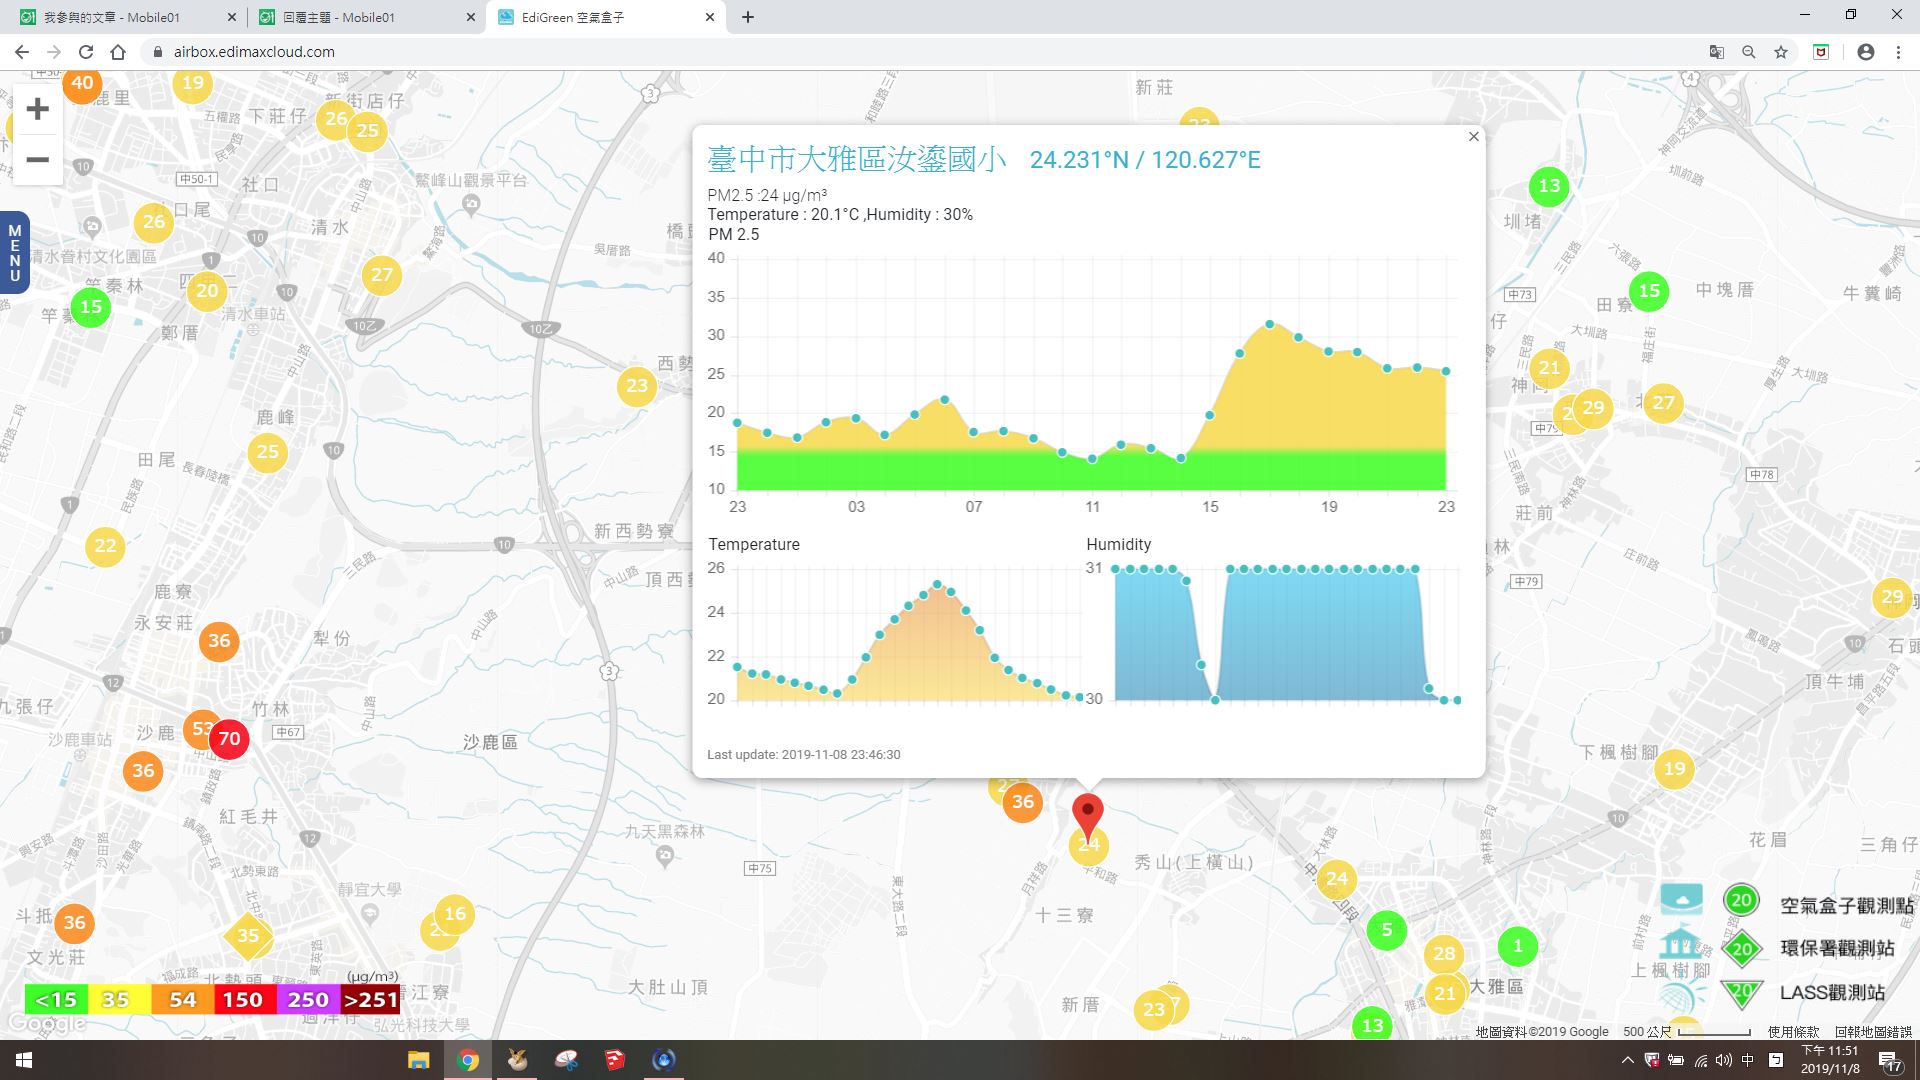Click the diamond 20 EPA legend symbol

[1742, 948]
